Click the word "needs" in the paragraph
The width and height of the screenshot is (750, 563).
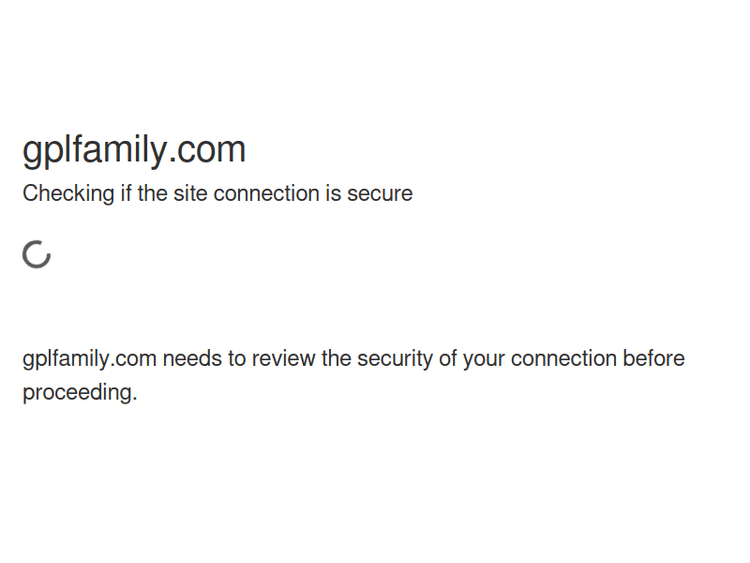click(x=191, y=359)
